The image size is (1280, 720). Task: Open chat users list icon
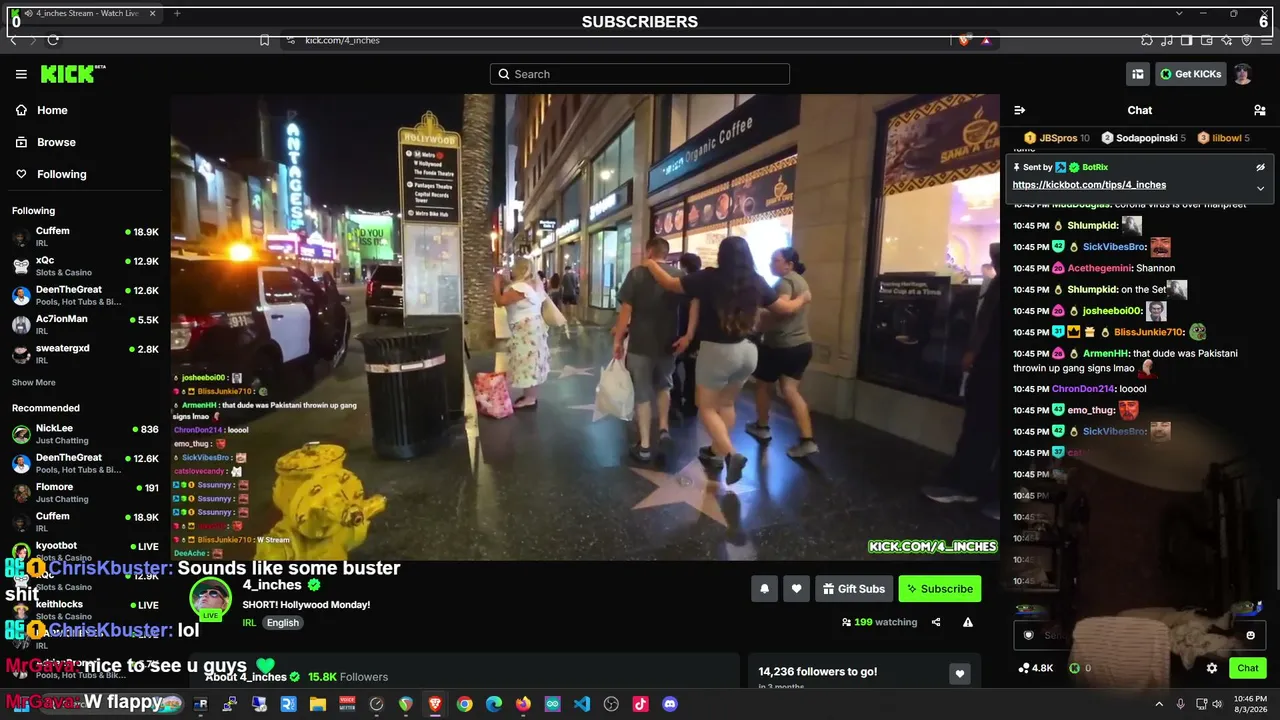[x=1260, y=110]
